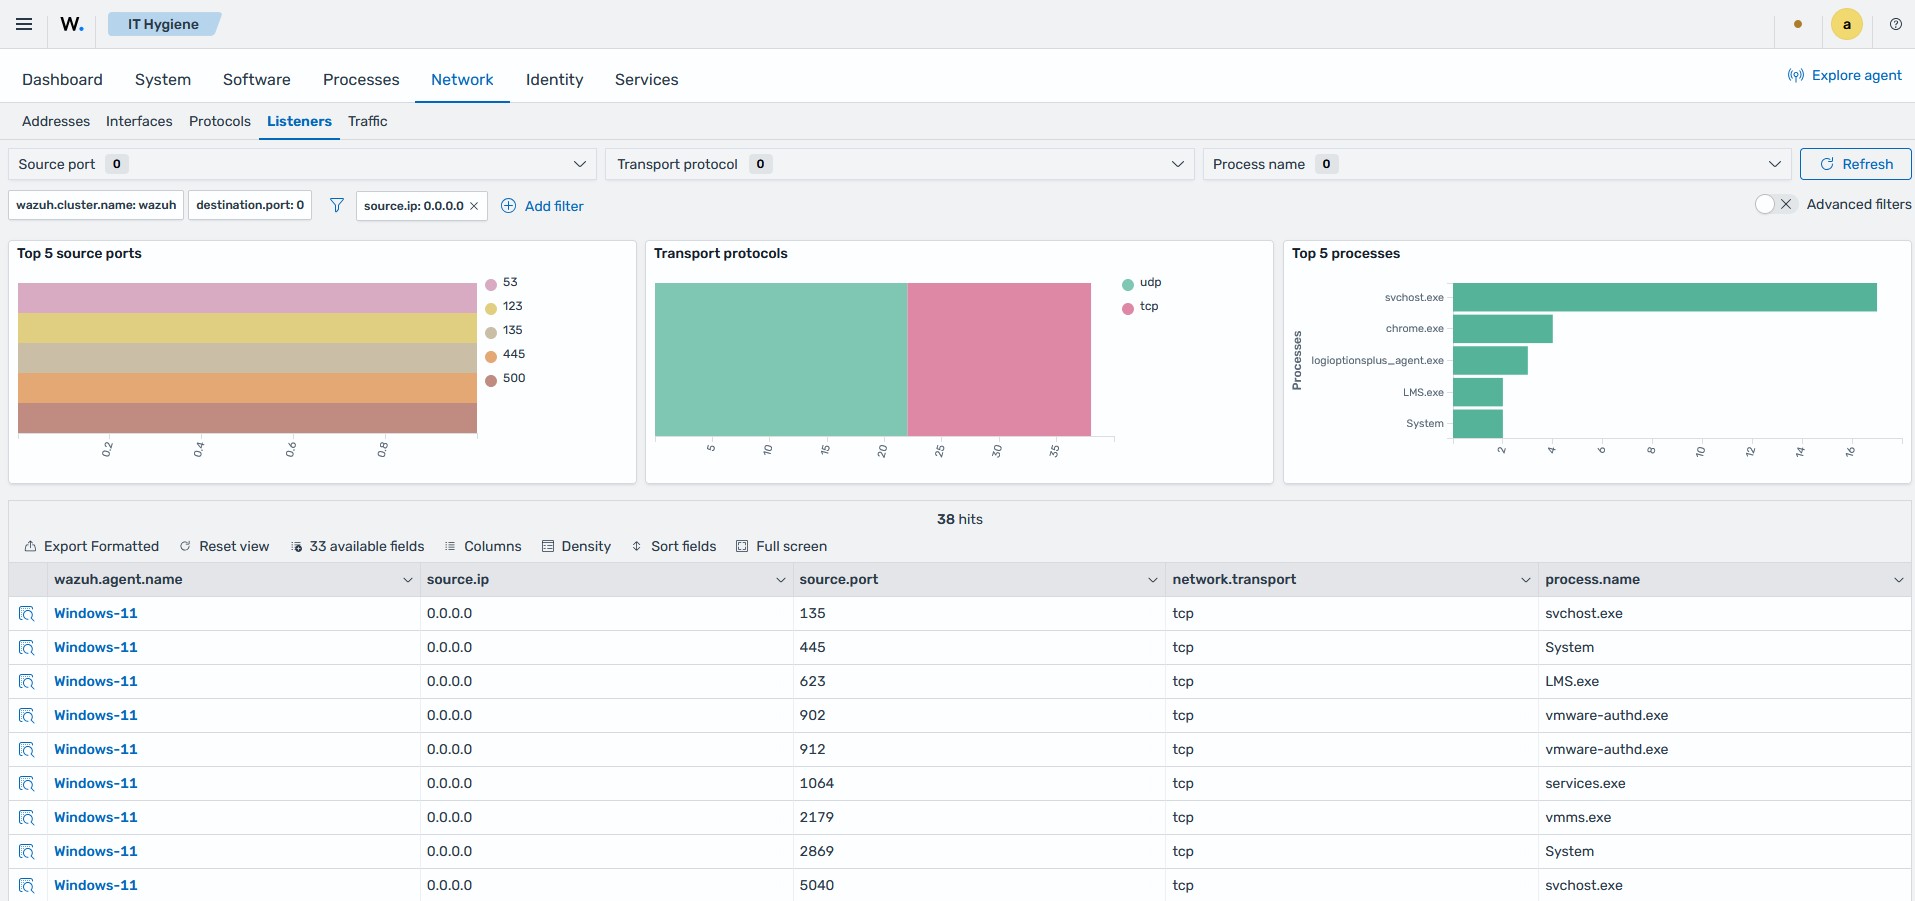This screenshot has height=901, width=1915.
Task: Open the Processes tab
Action: point(361,79)
